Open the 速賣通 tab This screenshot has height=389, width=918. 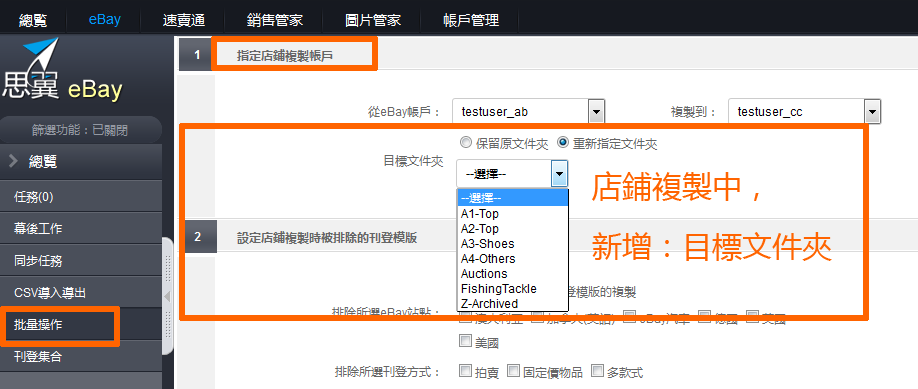click(x=183, y=20)
